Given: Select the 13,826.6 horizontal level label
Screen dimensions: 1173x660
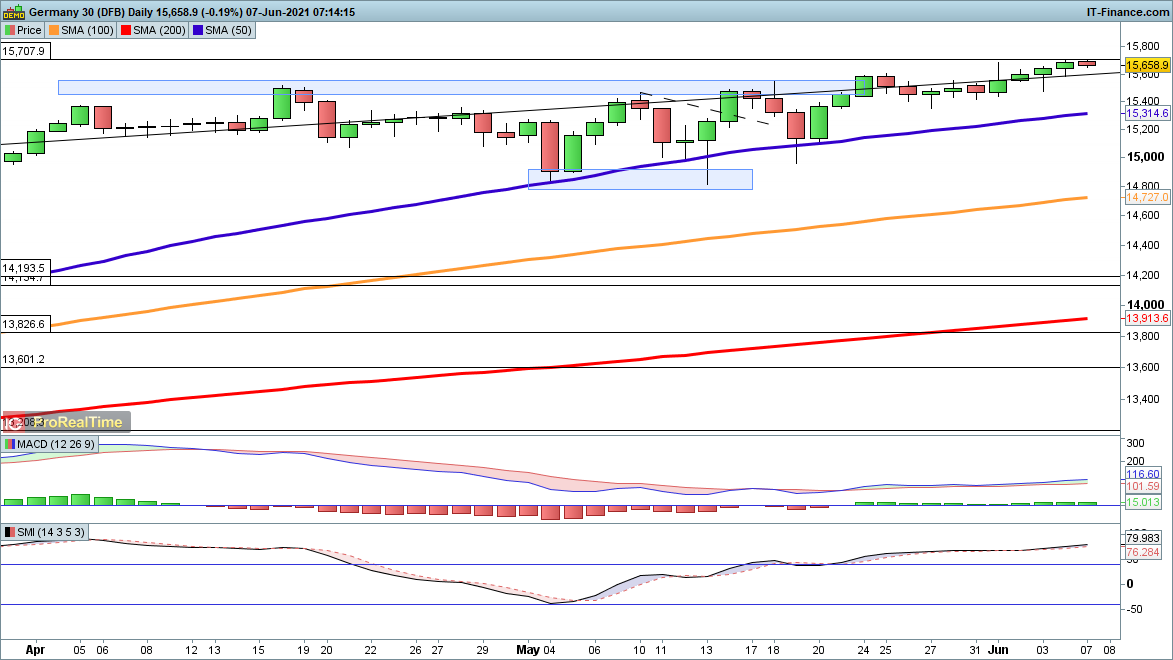Looking at the screenshot, I should 25,324.
